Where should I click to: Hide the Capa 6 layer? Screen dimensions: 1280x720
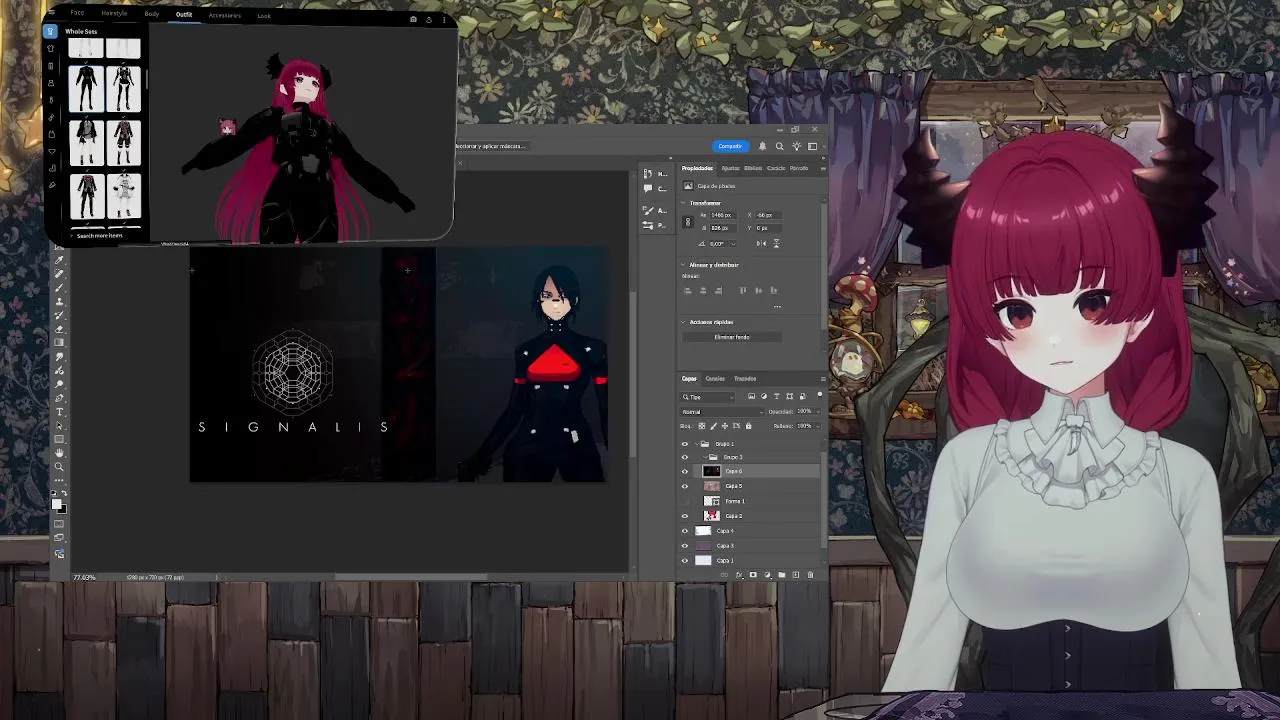pyautogui.click(x=685, y=471)
